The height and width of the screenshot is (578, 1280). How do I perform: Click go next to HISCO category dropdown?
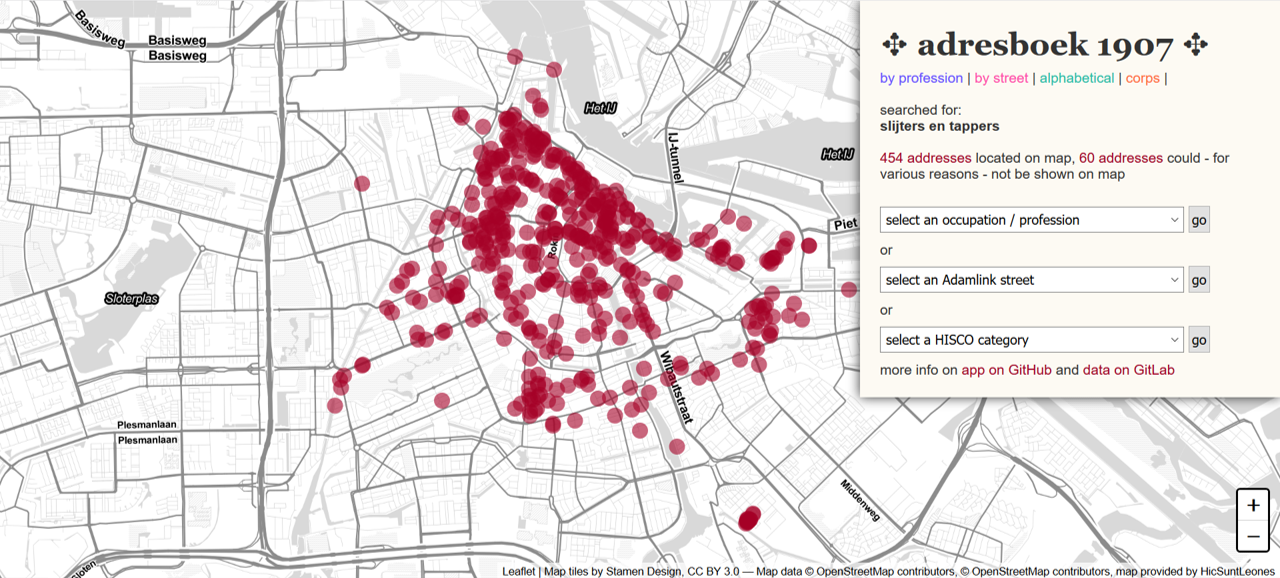click(1199, 340)
